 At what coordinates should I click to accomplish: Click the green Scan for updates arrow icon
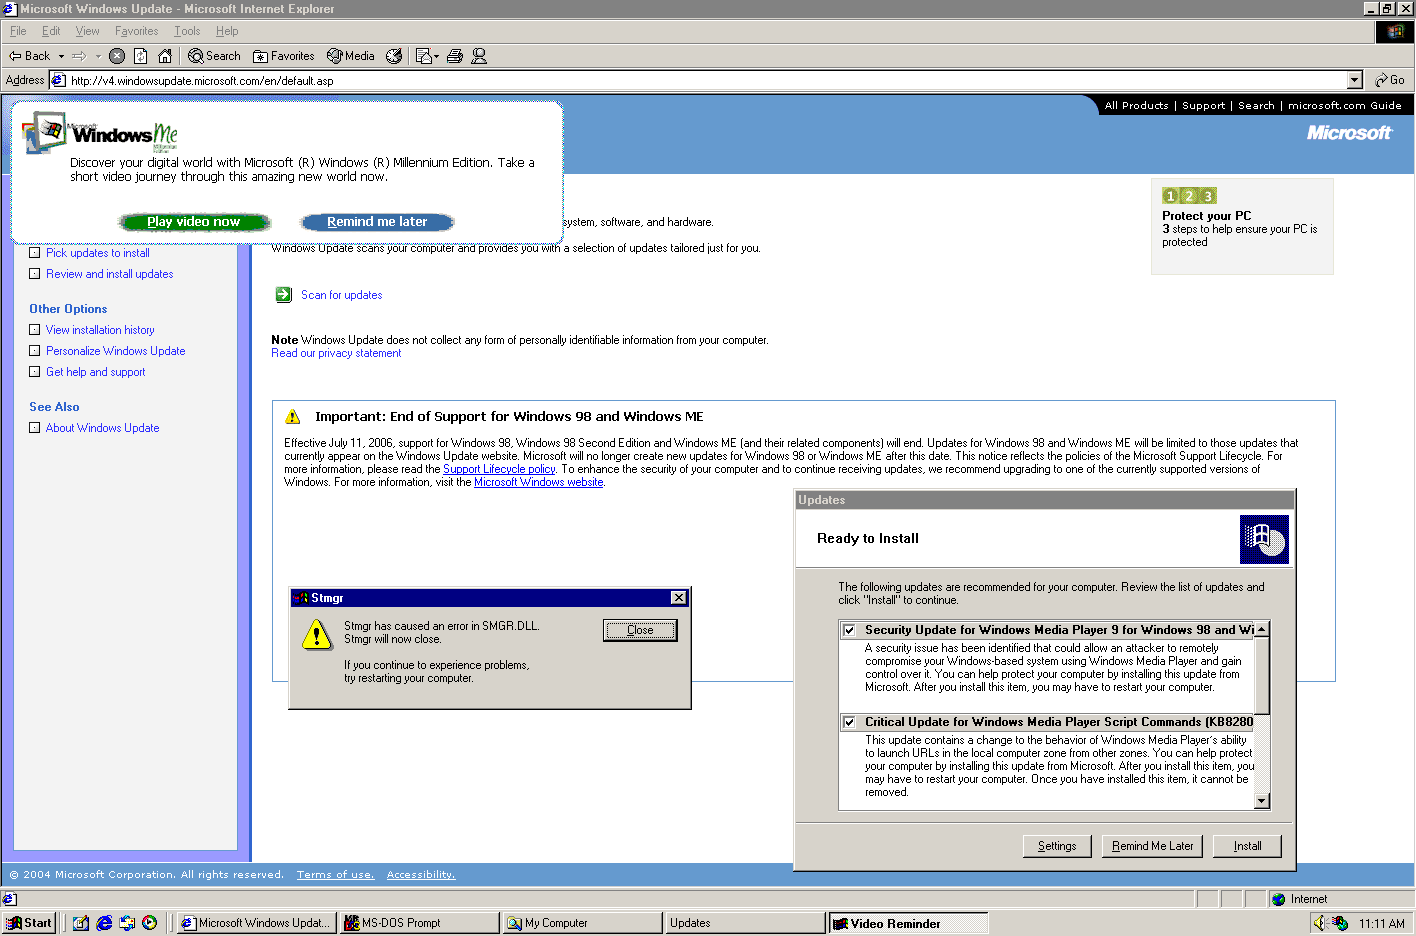click(284, 295)
